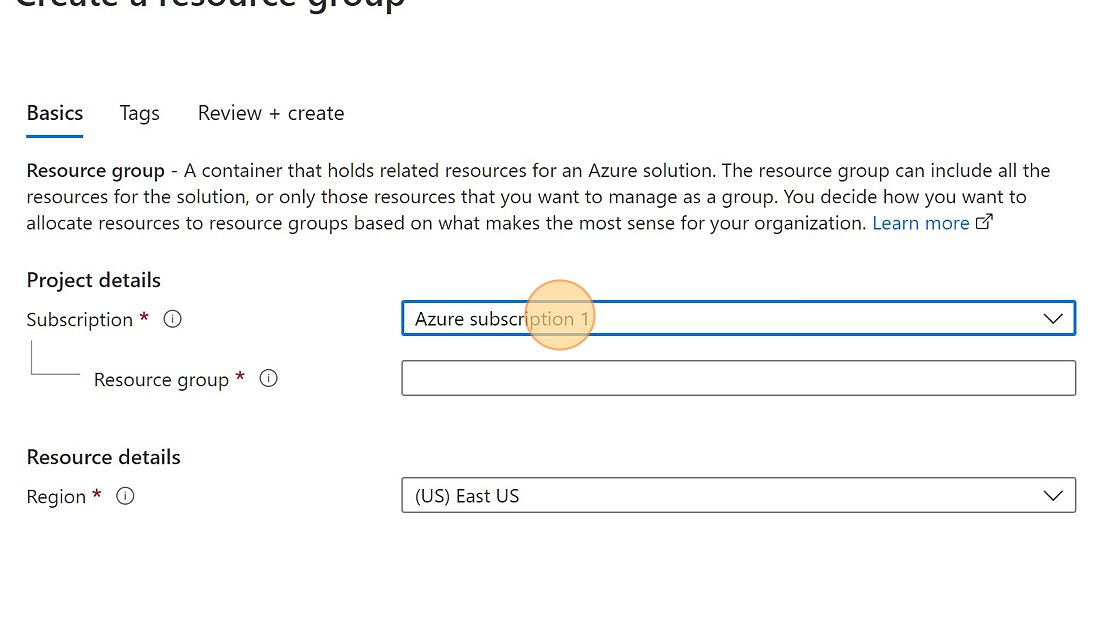Click the Region field label

pos(56,497)
